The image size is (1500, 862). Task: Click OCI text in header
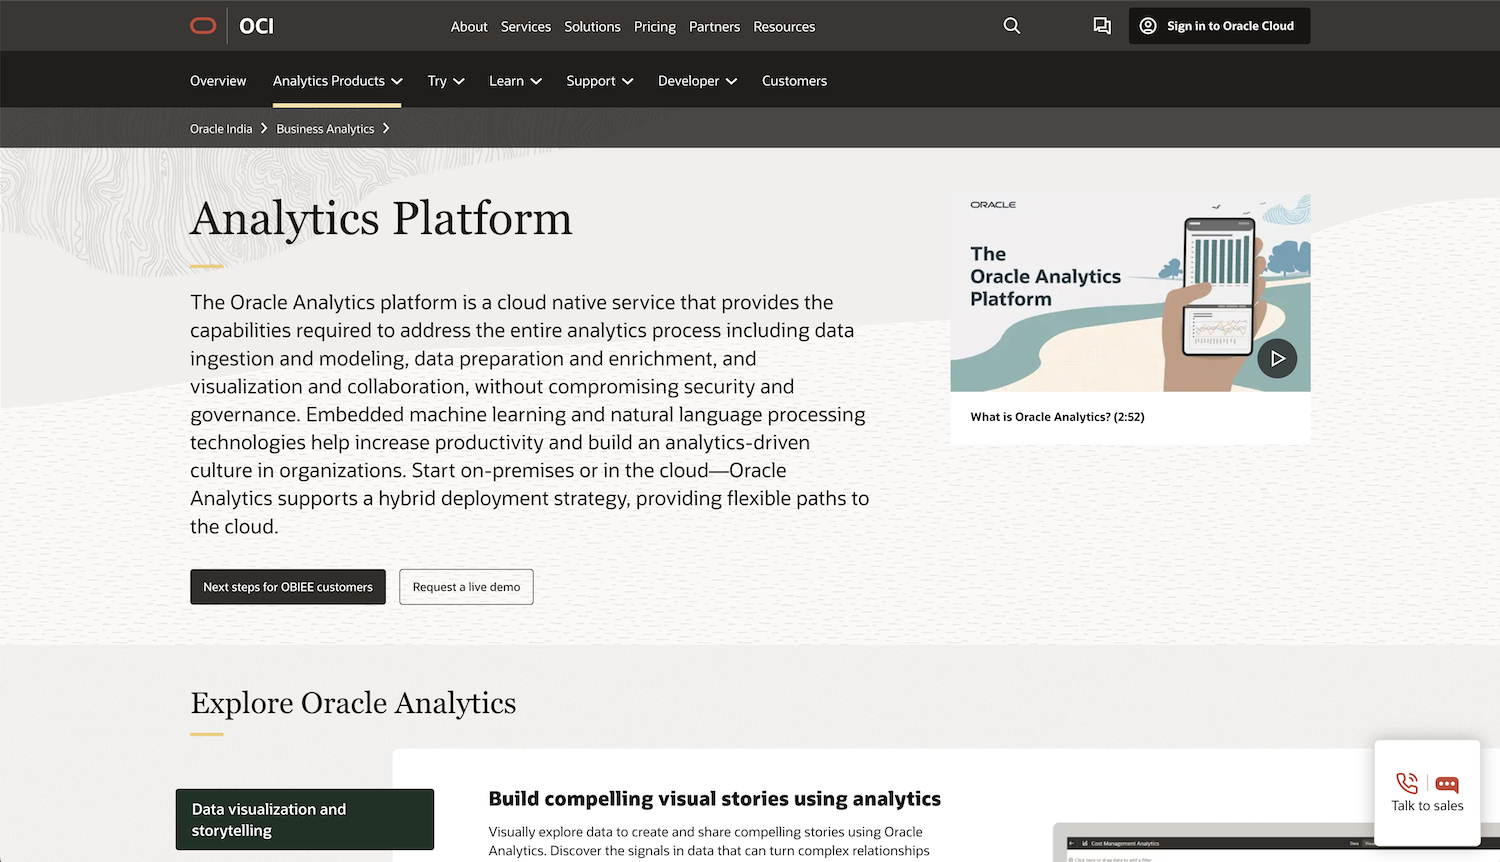pyautogui.click(x=257, y=26)
